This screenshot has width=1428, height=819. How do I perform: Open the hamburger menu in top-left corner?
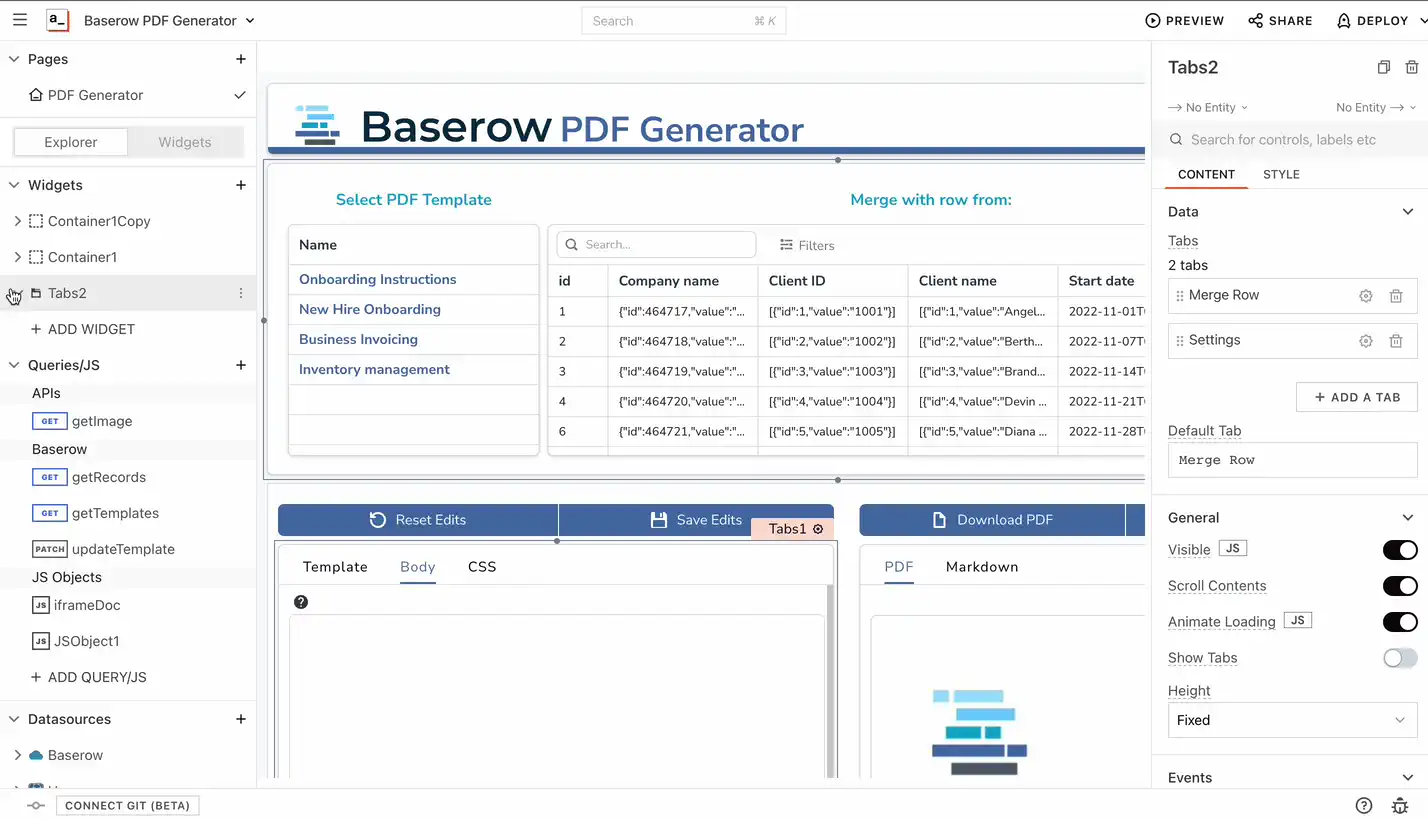19,20
